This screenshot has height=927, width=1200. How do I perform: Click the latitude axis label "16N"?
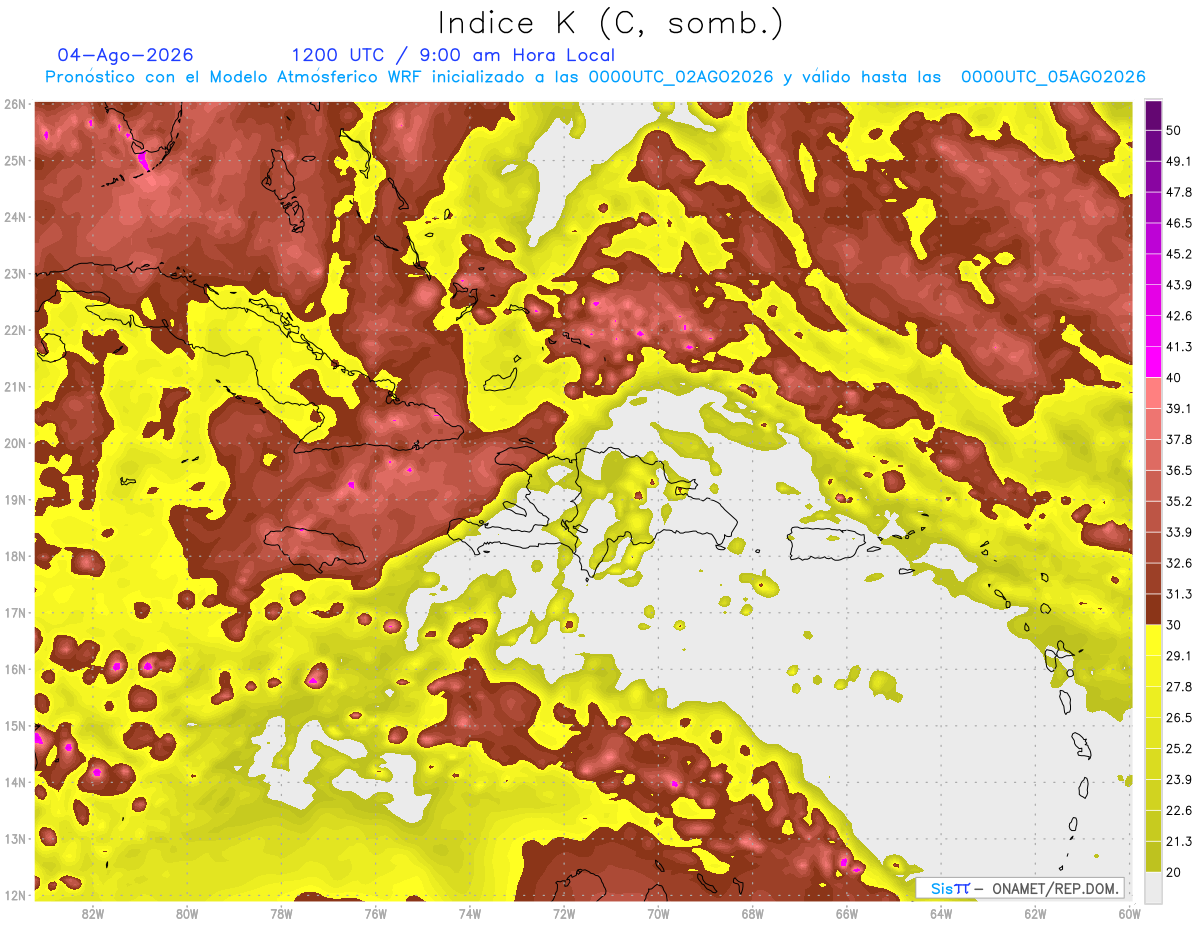point(15,669)
